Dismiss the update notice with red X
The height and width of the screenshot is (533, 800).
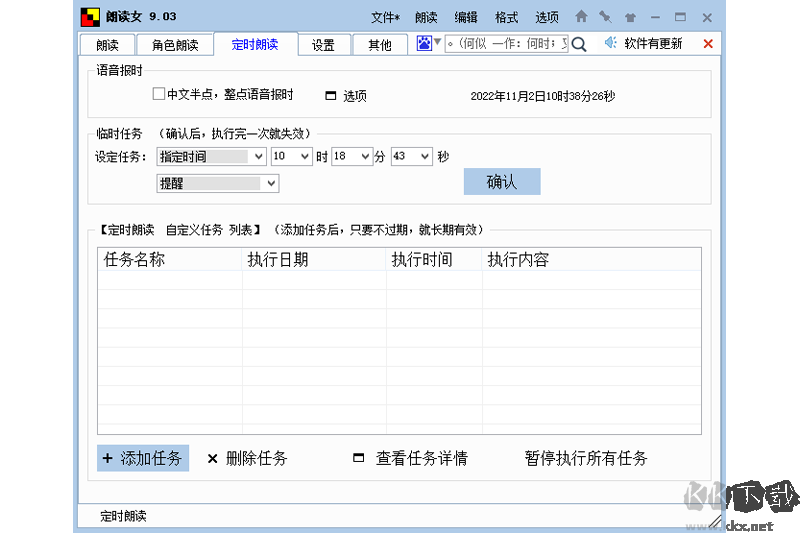tap(708, 44)
